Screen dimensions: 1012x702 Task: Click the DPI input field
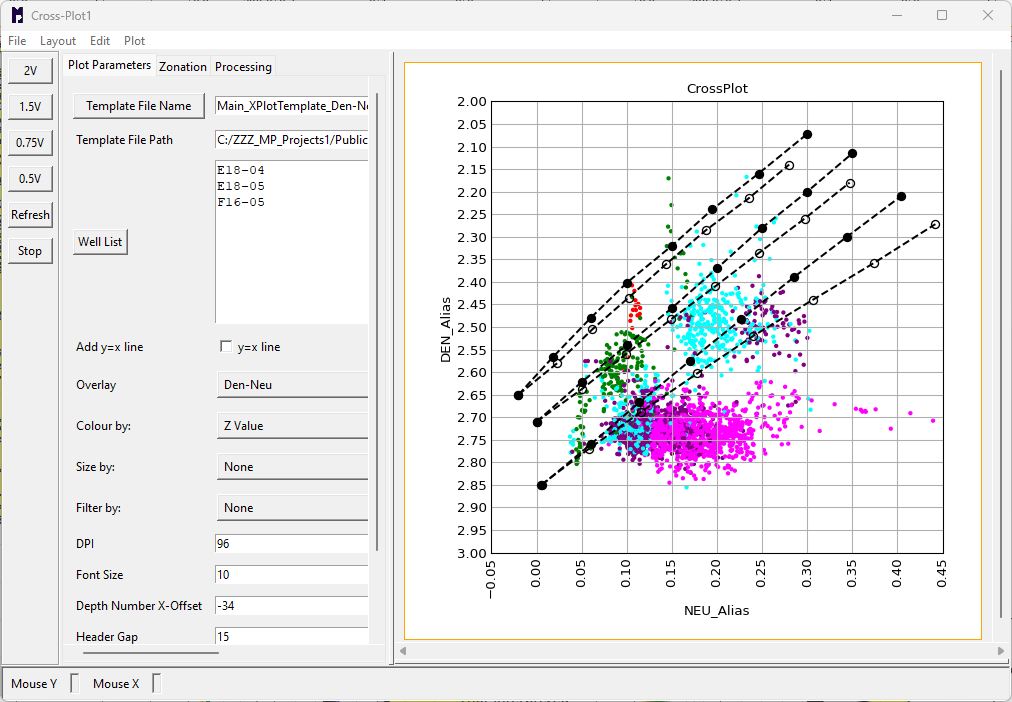coord(292,544)
